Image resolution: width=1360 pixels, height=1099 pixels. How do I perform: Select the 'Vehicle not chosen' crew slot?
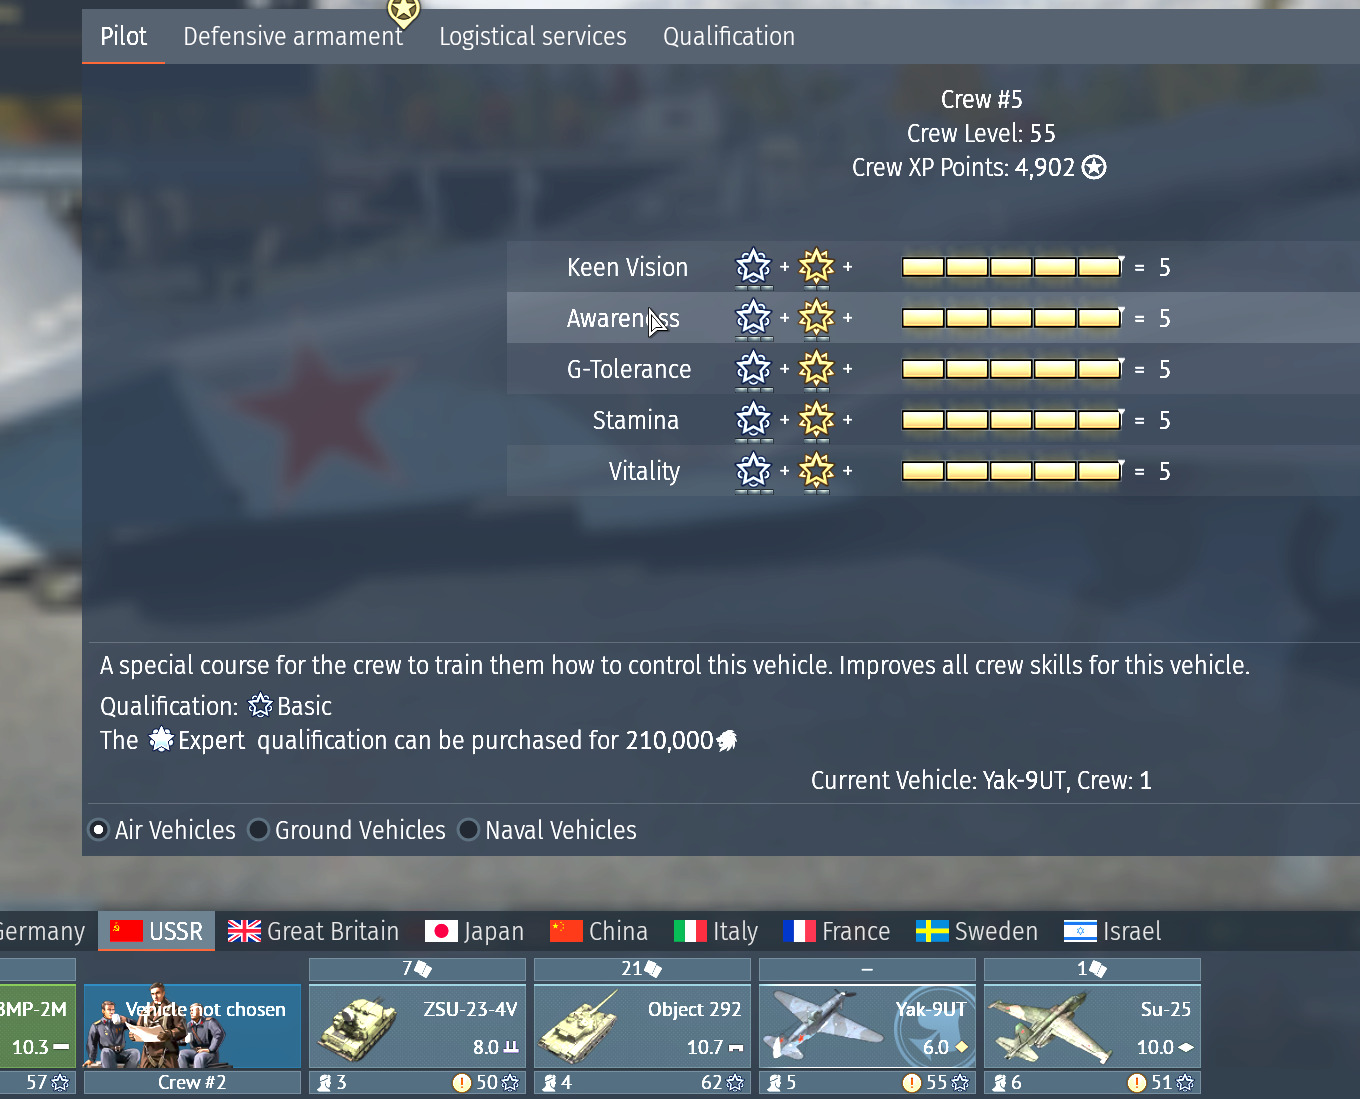pyautogui.click(x=192, y=1026)
